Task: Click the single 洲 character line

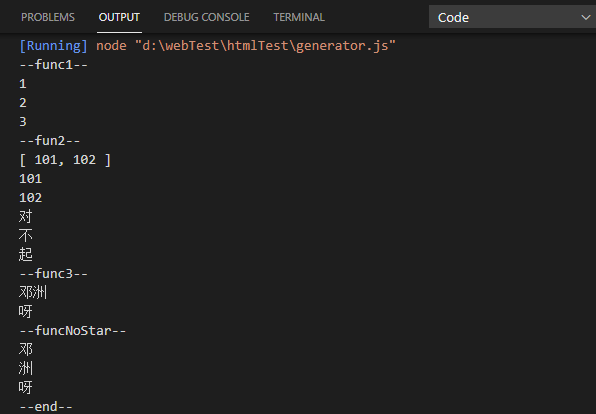Action: [25, 369]
